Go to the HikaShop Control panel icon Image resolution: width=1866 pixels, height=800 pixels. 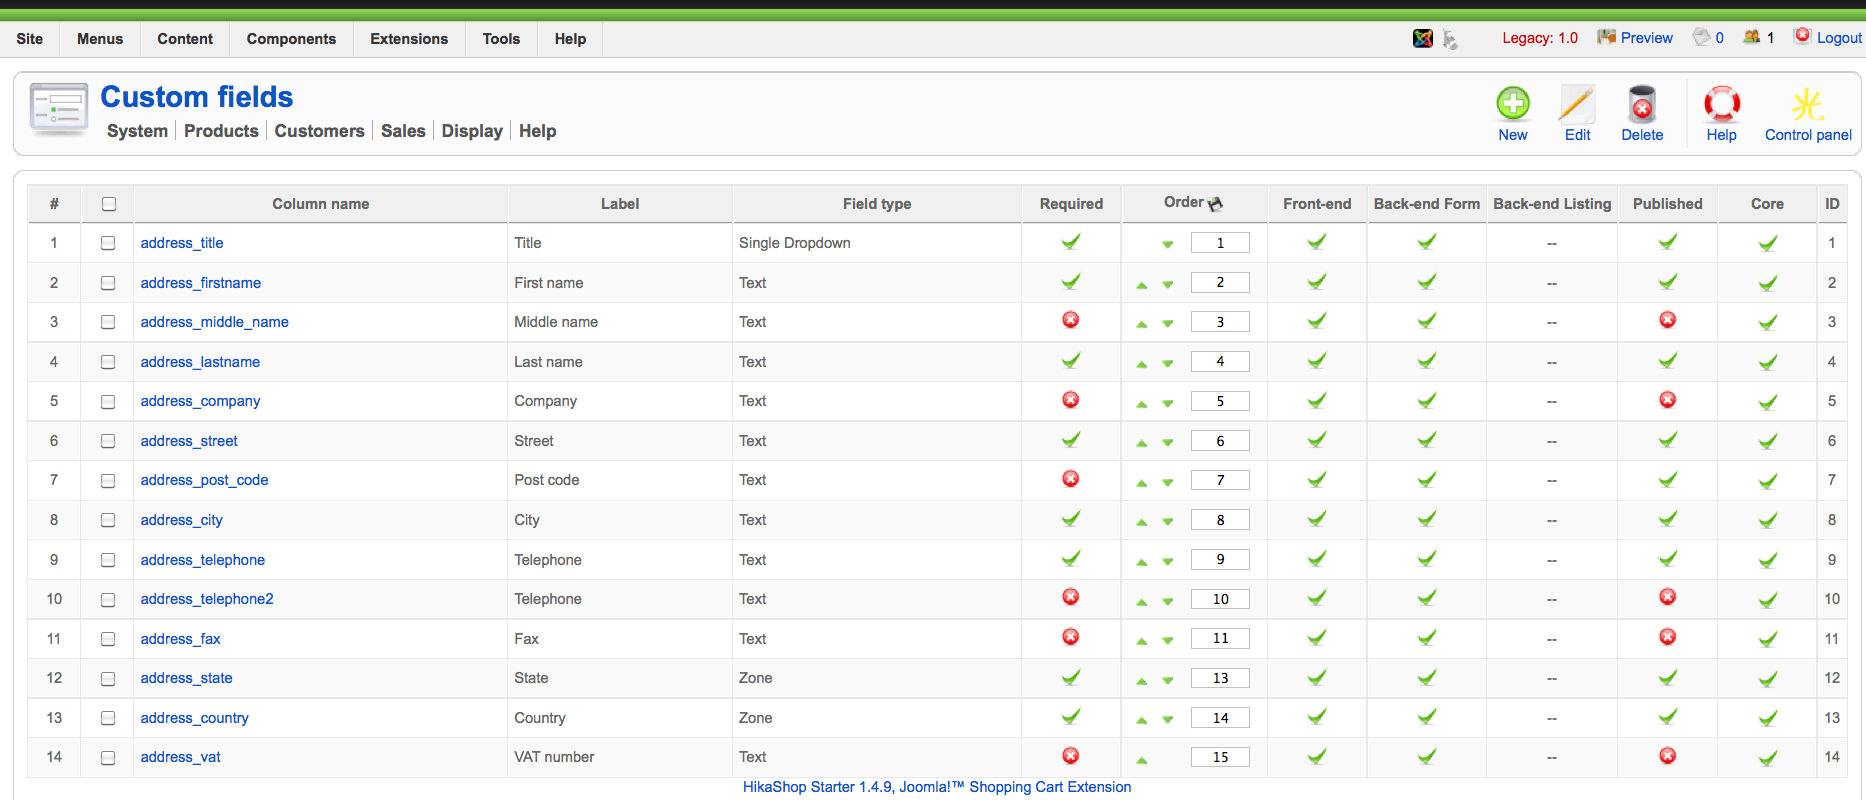[x=1807, y=105]
